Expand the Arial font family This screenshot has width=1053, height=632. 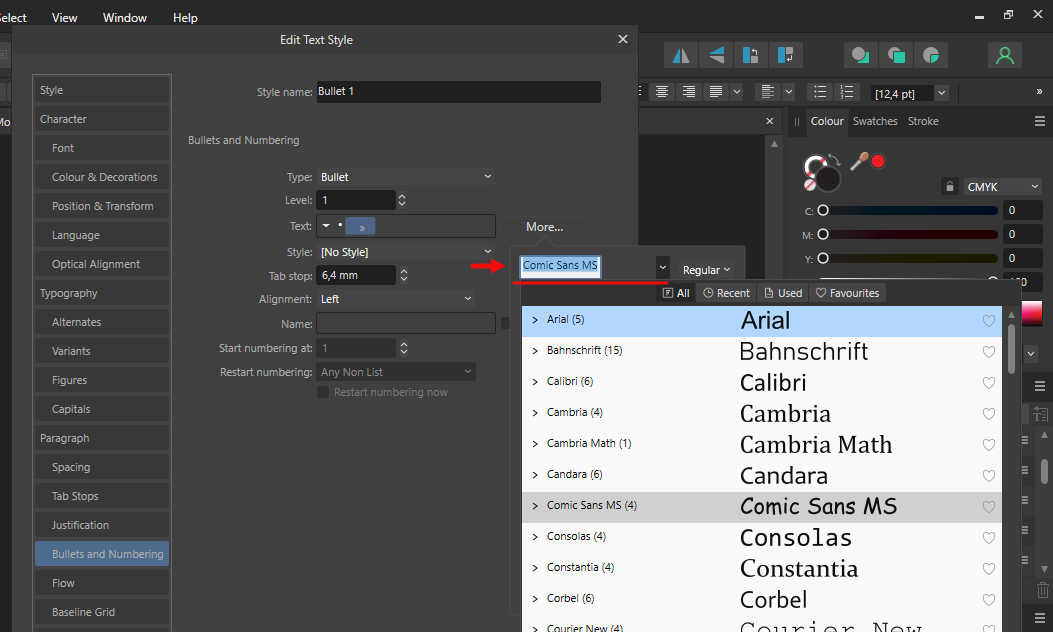coord(535,320)
